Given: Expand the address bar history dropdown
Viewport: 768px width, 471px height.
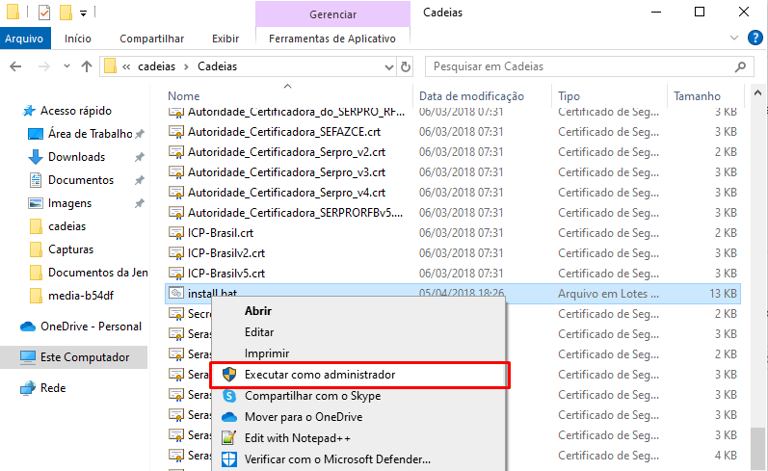Looking at the screenshot, I should (387, 67).
